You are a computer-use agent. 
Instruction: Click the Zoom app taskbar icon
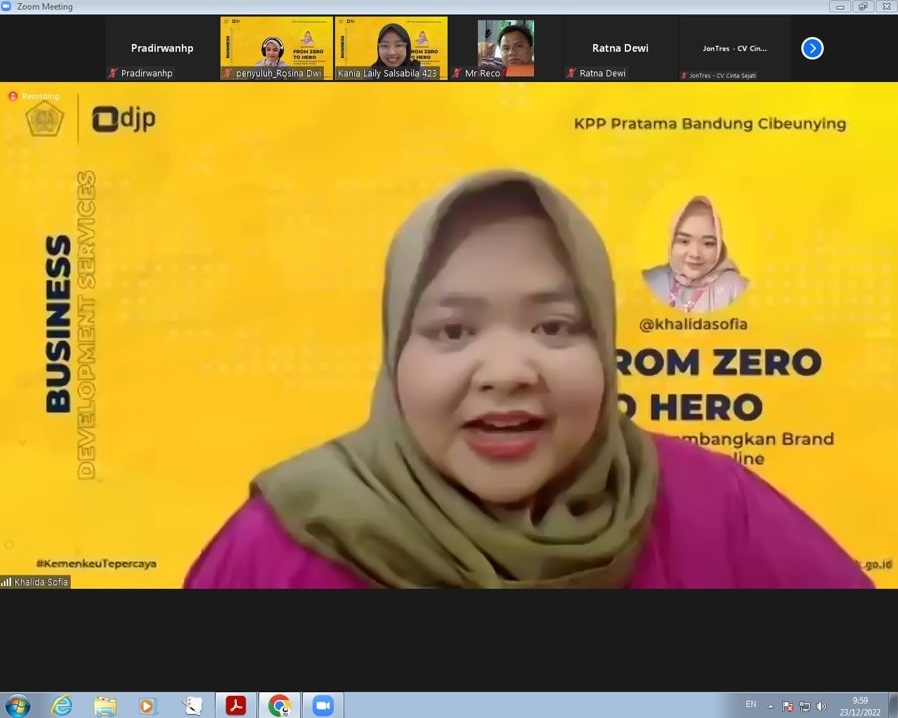point(322,705)
